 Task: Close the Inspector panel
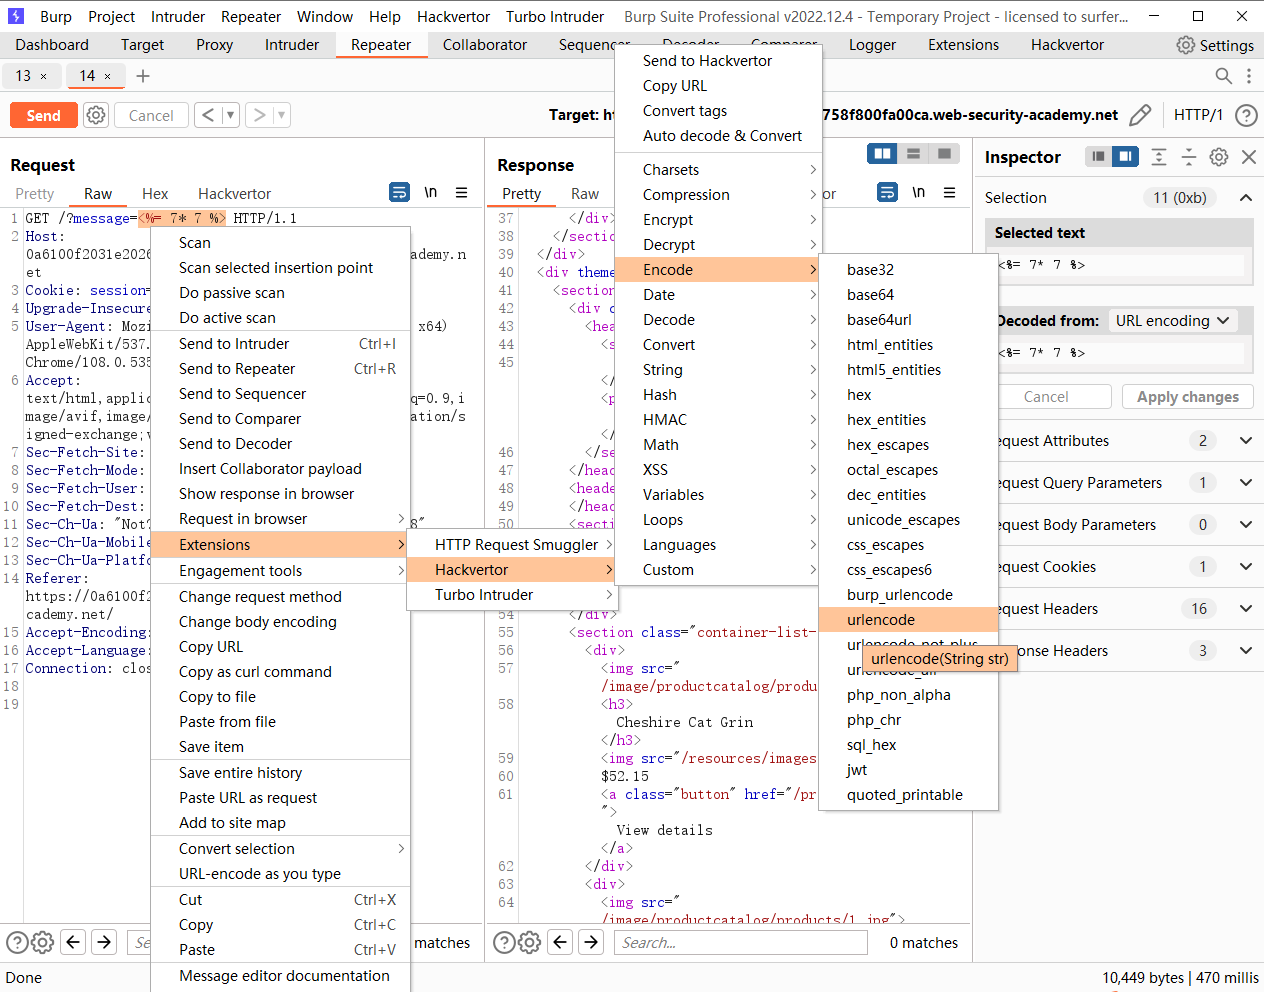point(1249,156)
